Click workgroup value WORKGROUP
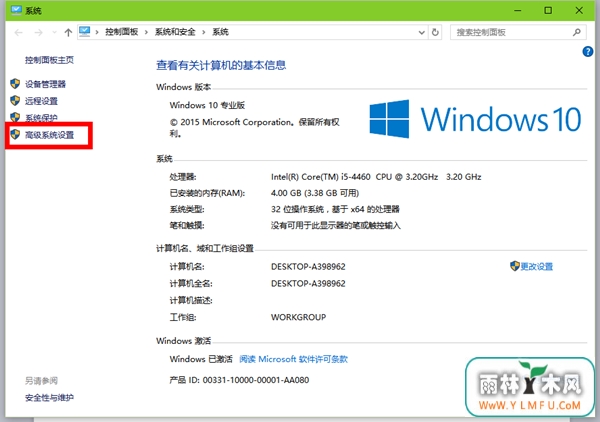 pyautogui.click(x=298, y=317)
